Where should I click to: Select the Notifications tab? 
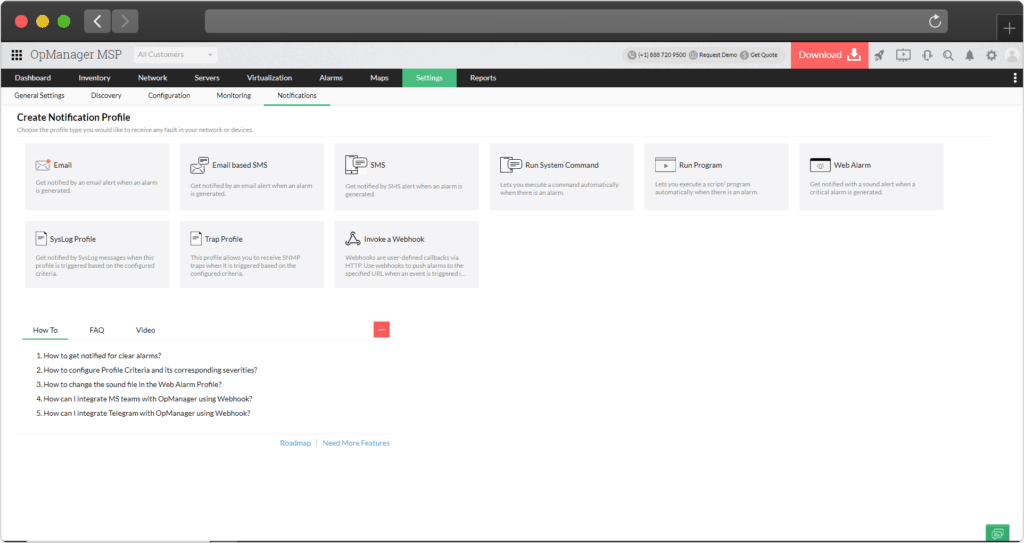pos(297,95)
